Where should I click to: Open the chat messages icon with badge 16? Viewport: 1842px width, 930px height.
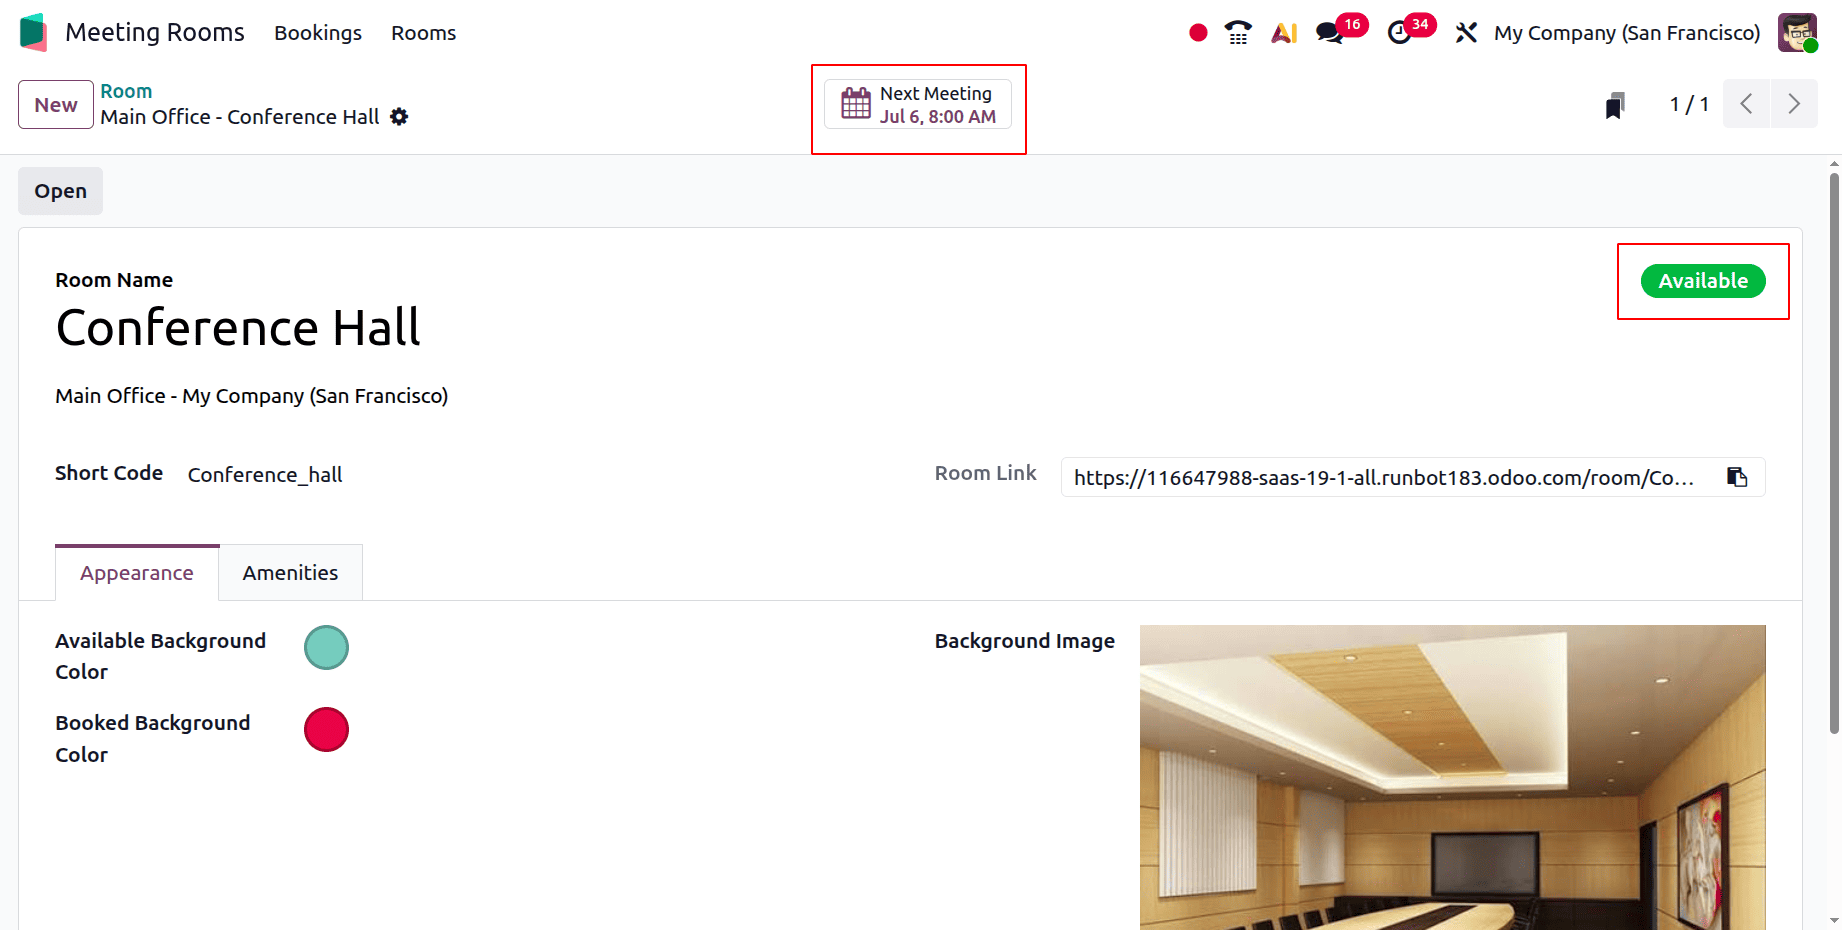click(x=1330, y=33)
